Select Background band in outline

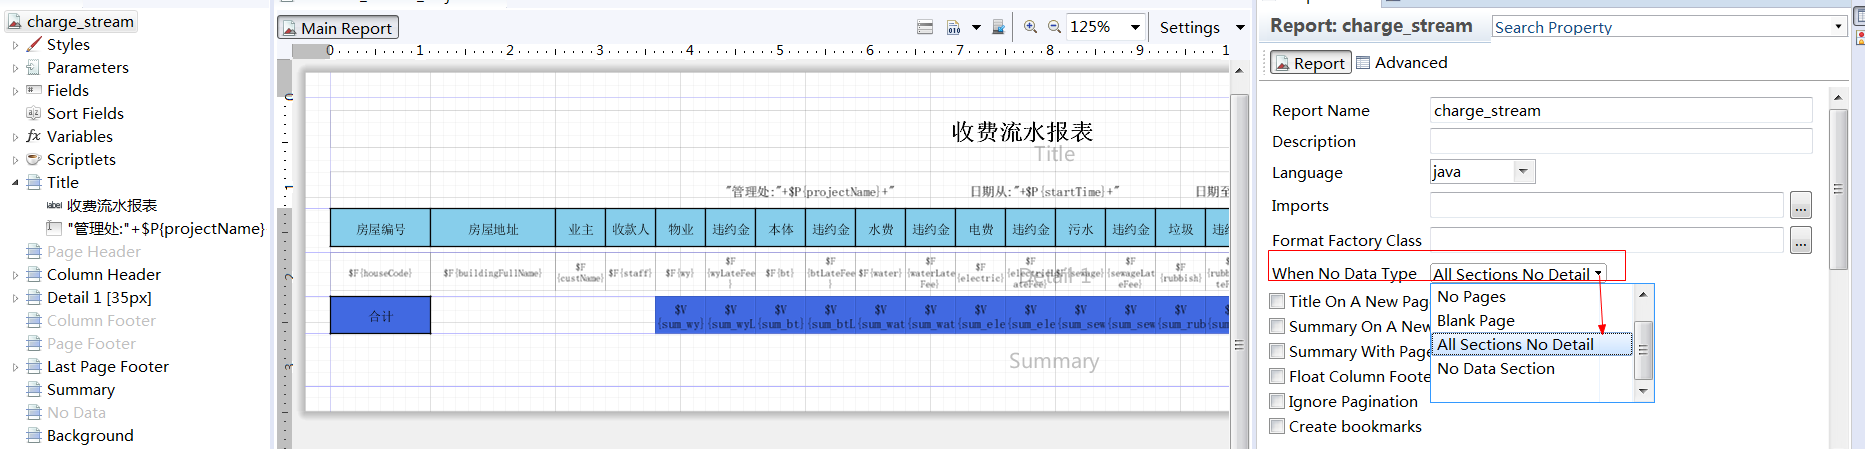coord(90,436)
